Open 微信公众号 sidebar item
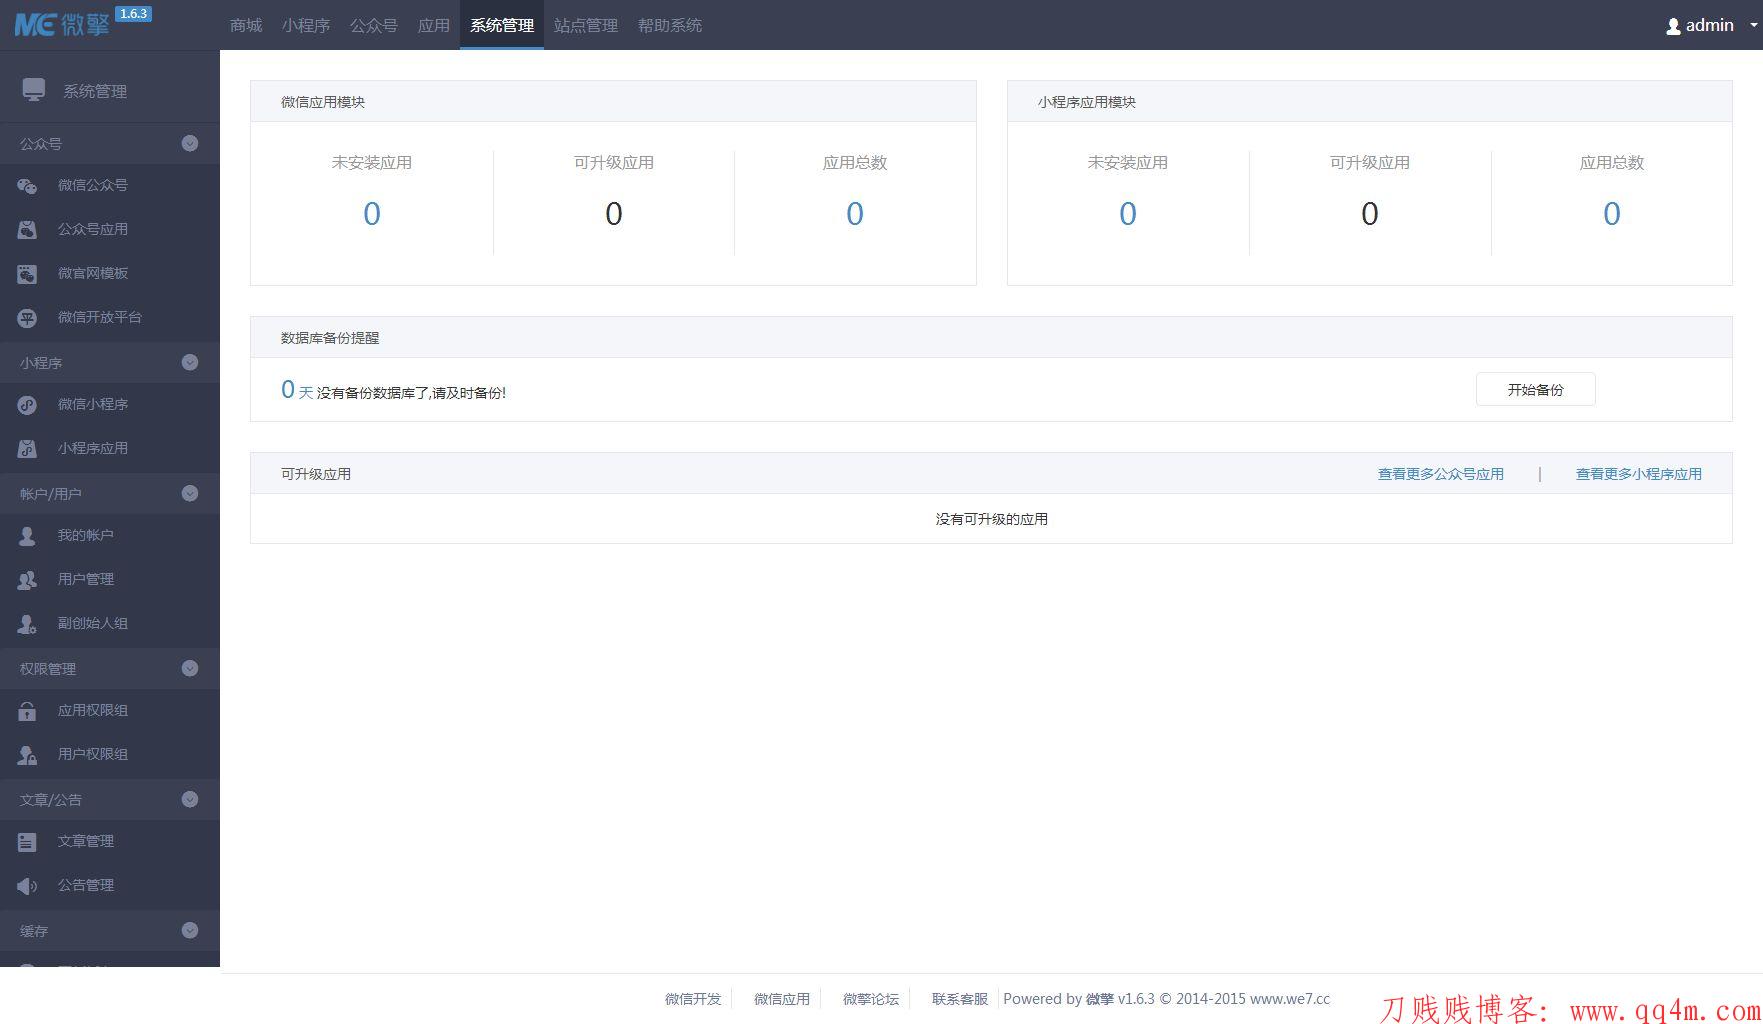Viewport: 1763px width, 1024px height. [110, 186]
